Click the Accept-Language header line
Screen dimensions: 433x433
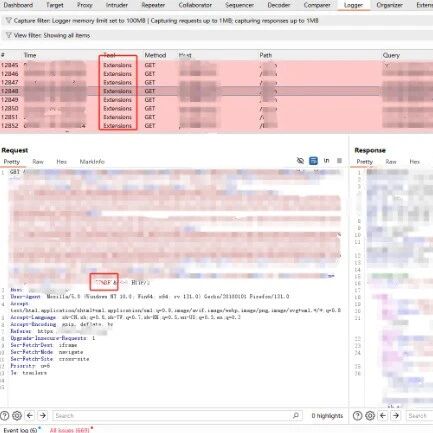pos(125,317)
